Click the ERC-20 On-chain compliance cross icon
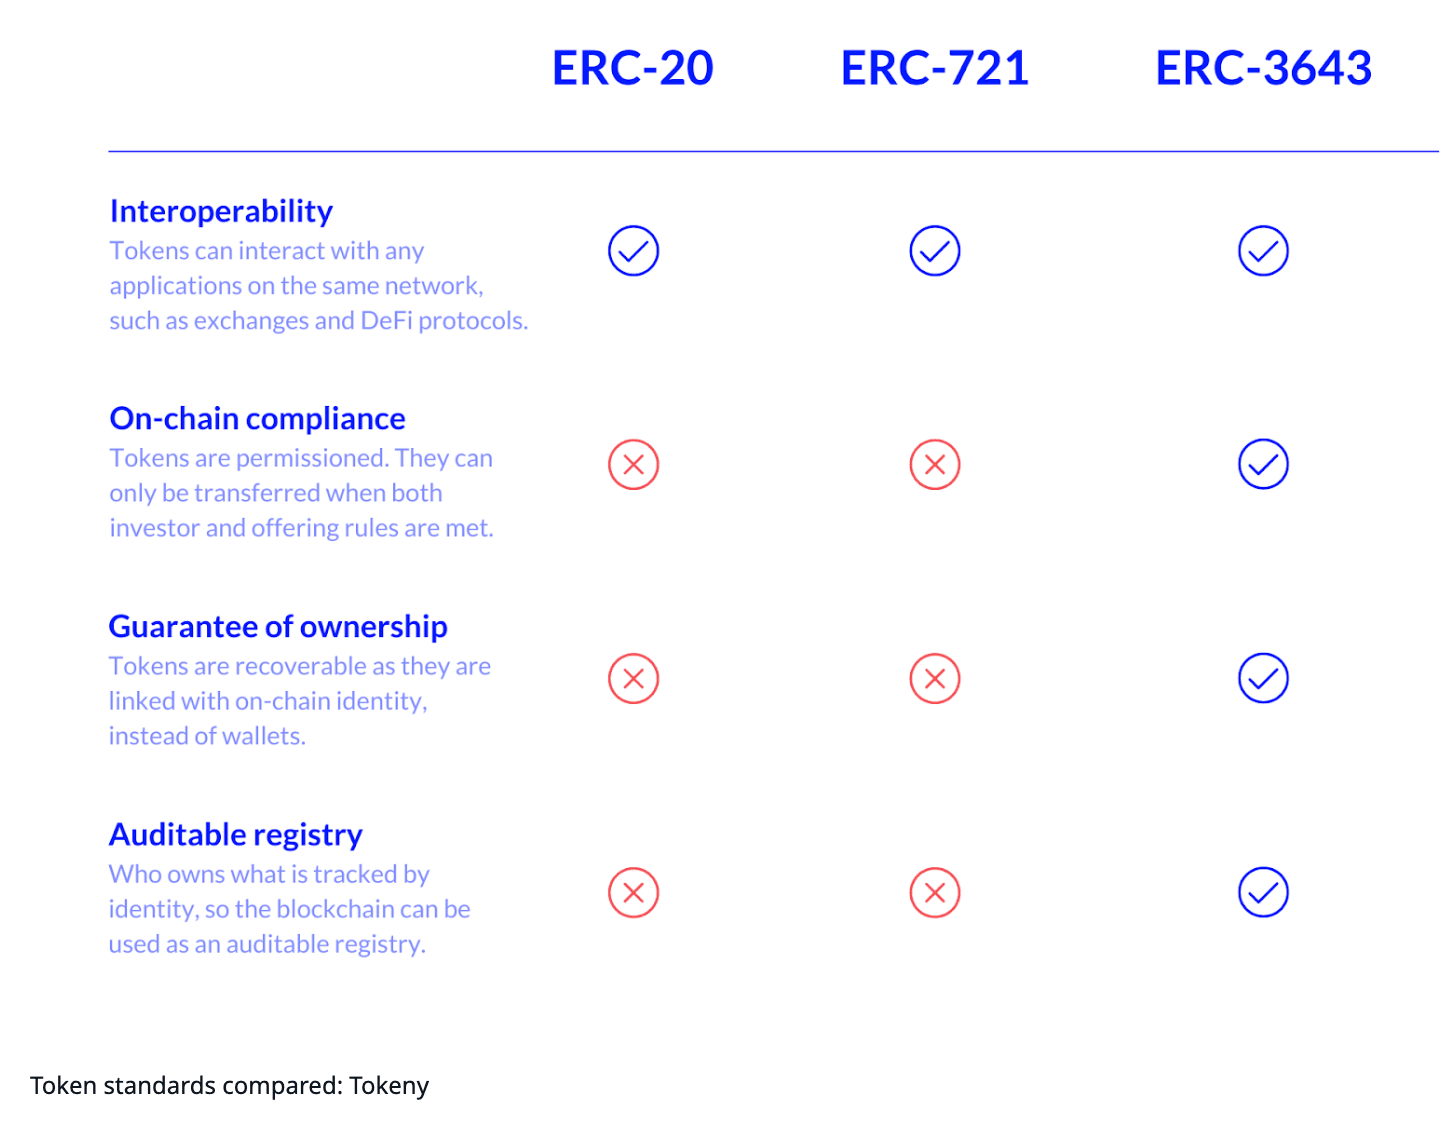The width and height of the screenshot is (1446, 1136). 633,465
